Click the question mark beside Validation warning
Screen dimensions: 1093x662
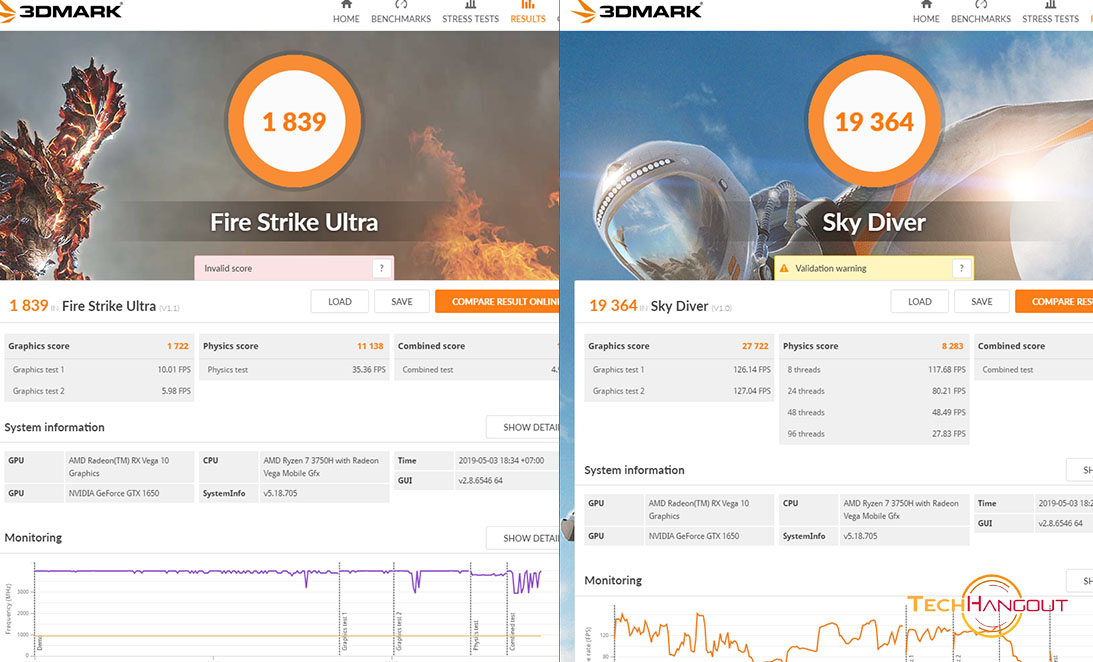(x=961, y=268)
